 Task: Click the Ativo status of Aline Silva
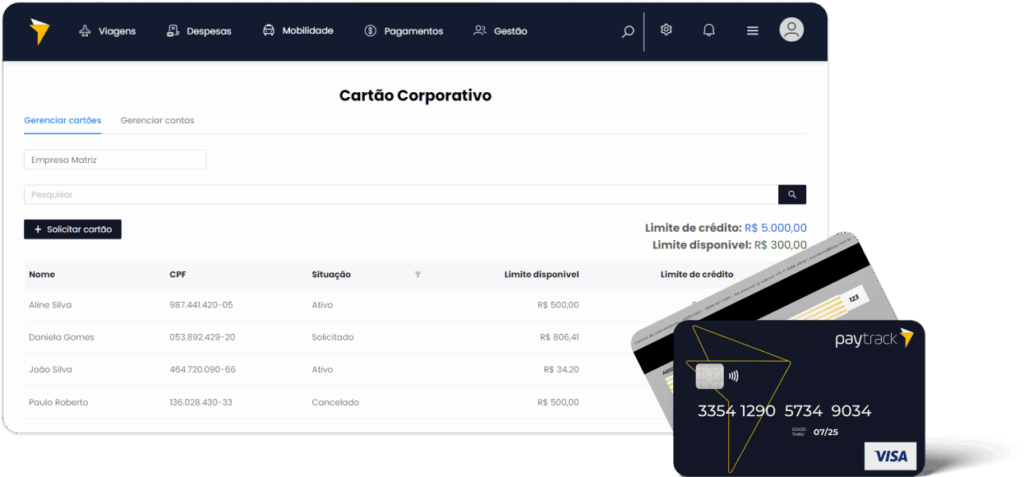tap(322, 305)
